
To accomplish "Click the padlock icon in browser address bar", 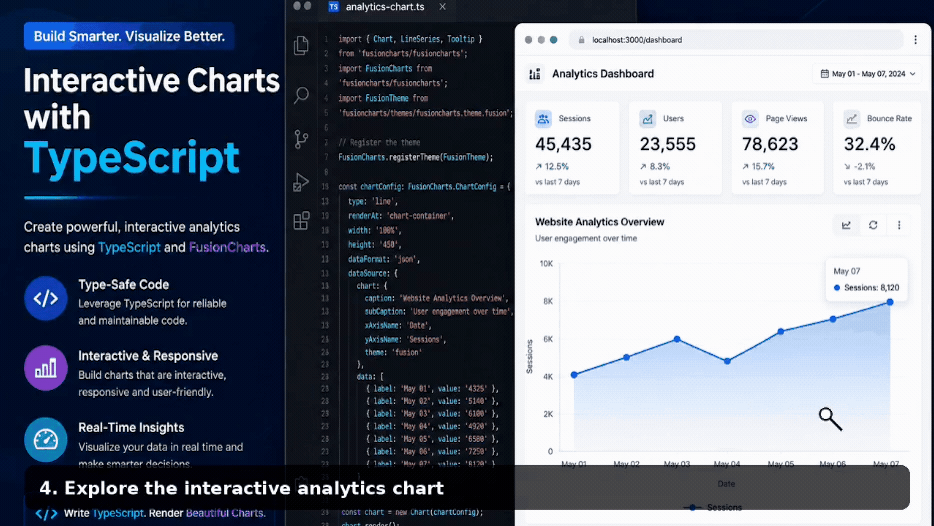I will pos(581,40).
